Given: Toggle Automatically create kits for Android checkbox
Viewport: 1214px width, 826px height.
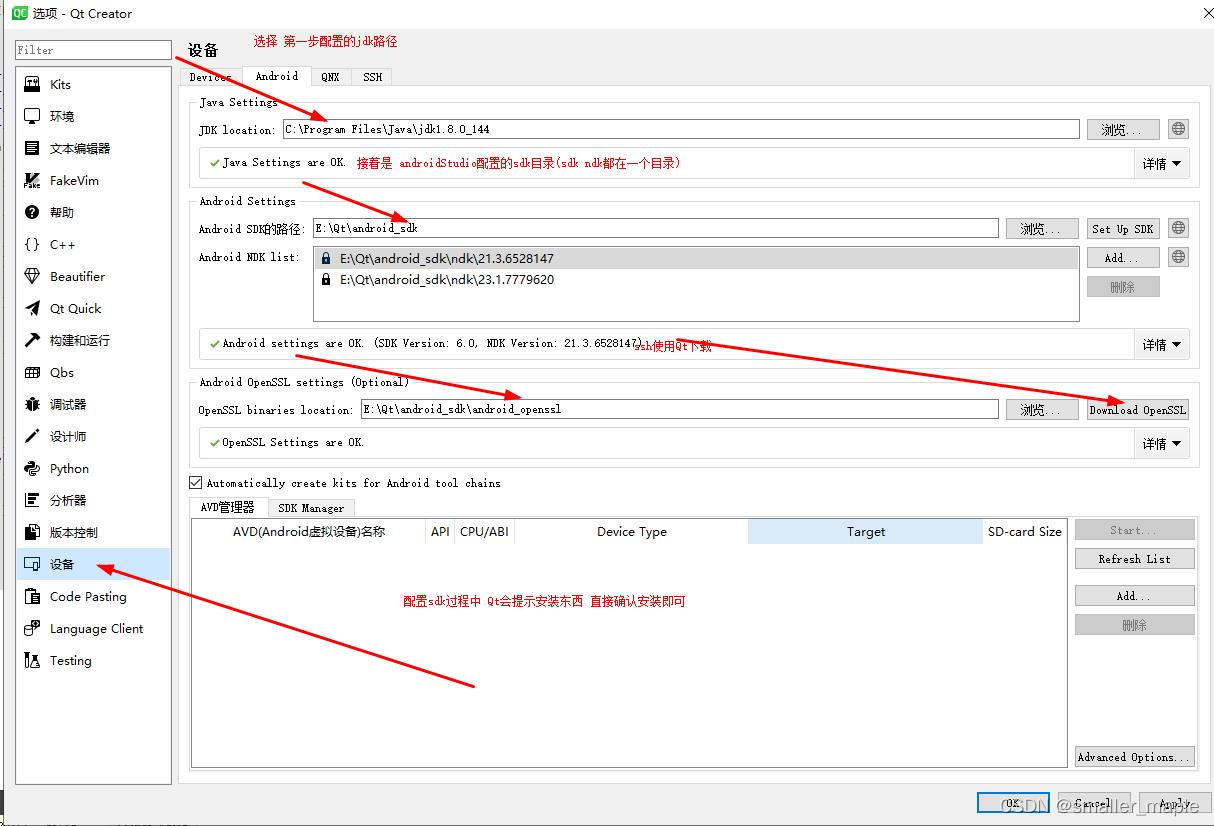Looking at the screenshot, I should (x=196, y=482).
